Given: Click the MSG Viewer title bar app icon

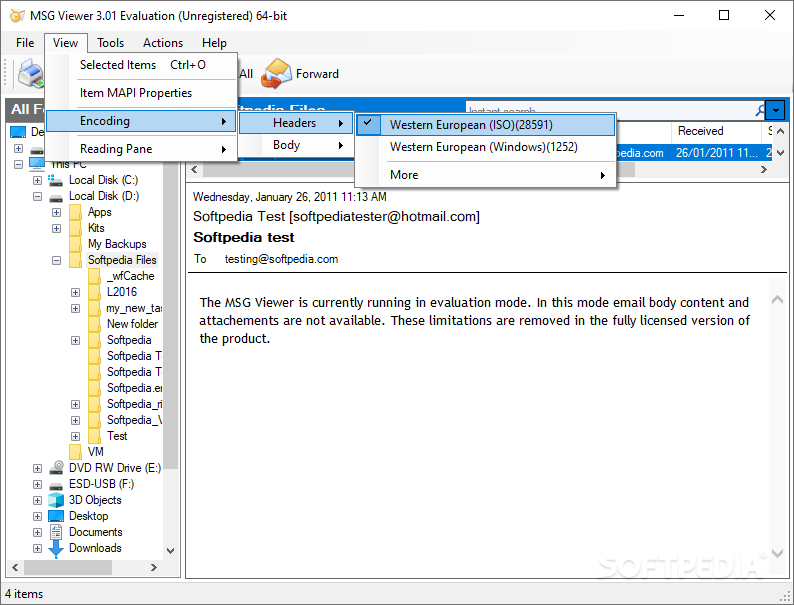Looking at the screenshot, I should click(17, 16).
